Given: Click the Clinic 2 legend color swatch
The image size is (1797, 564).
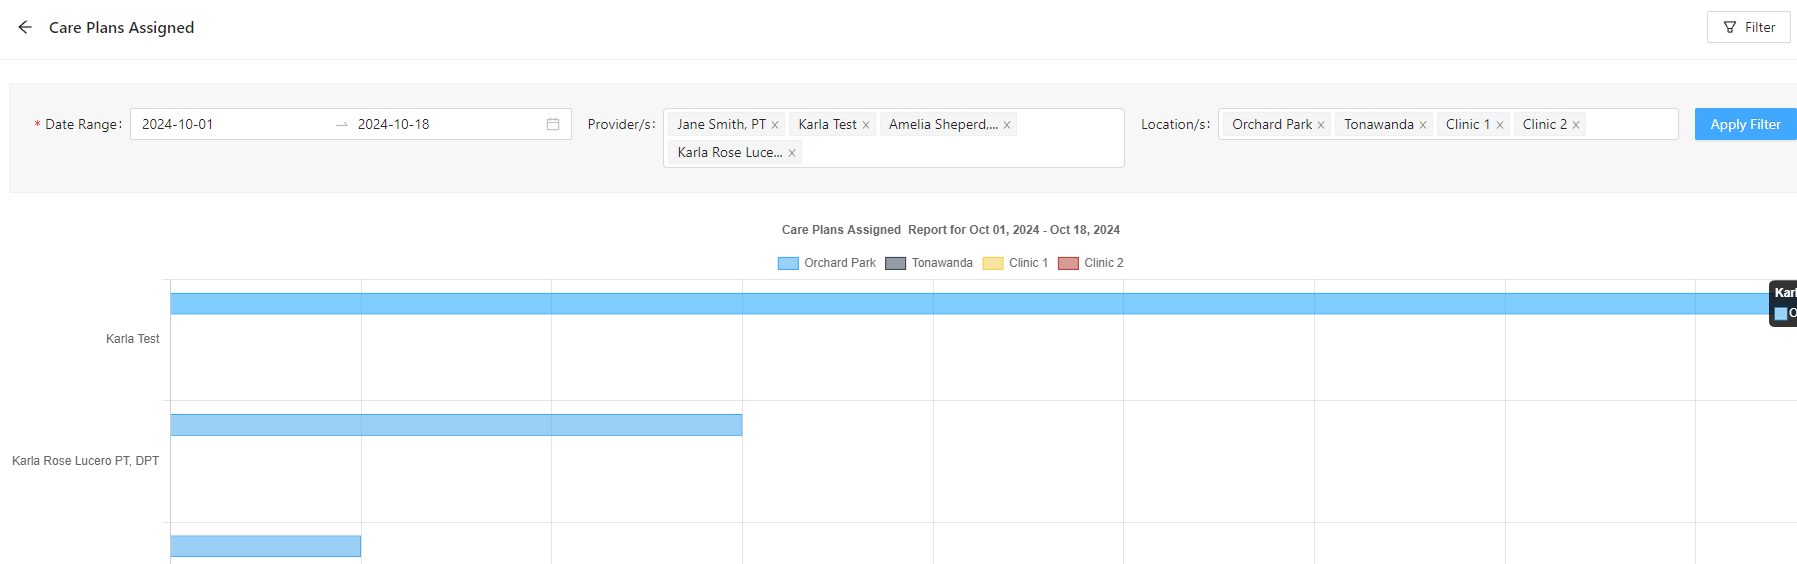Looking at the screenshot, I should coord(1068,263).
